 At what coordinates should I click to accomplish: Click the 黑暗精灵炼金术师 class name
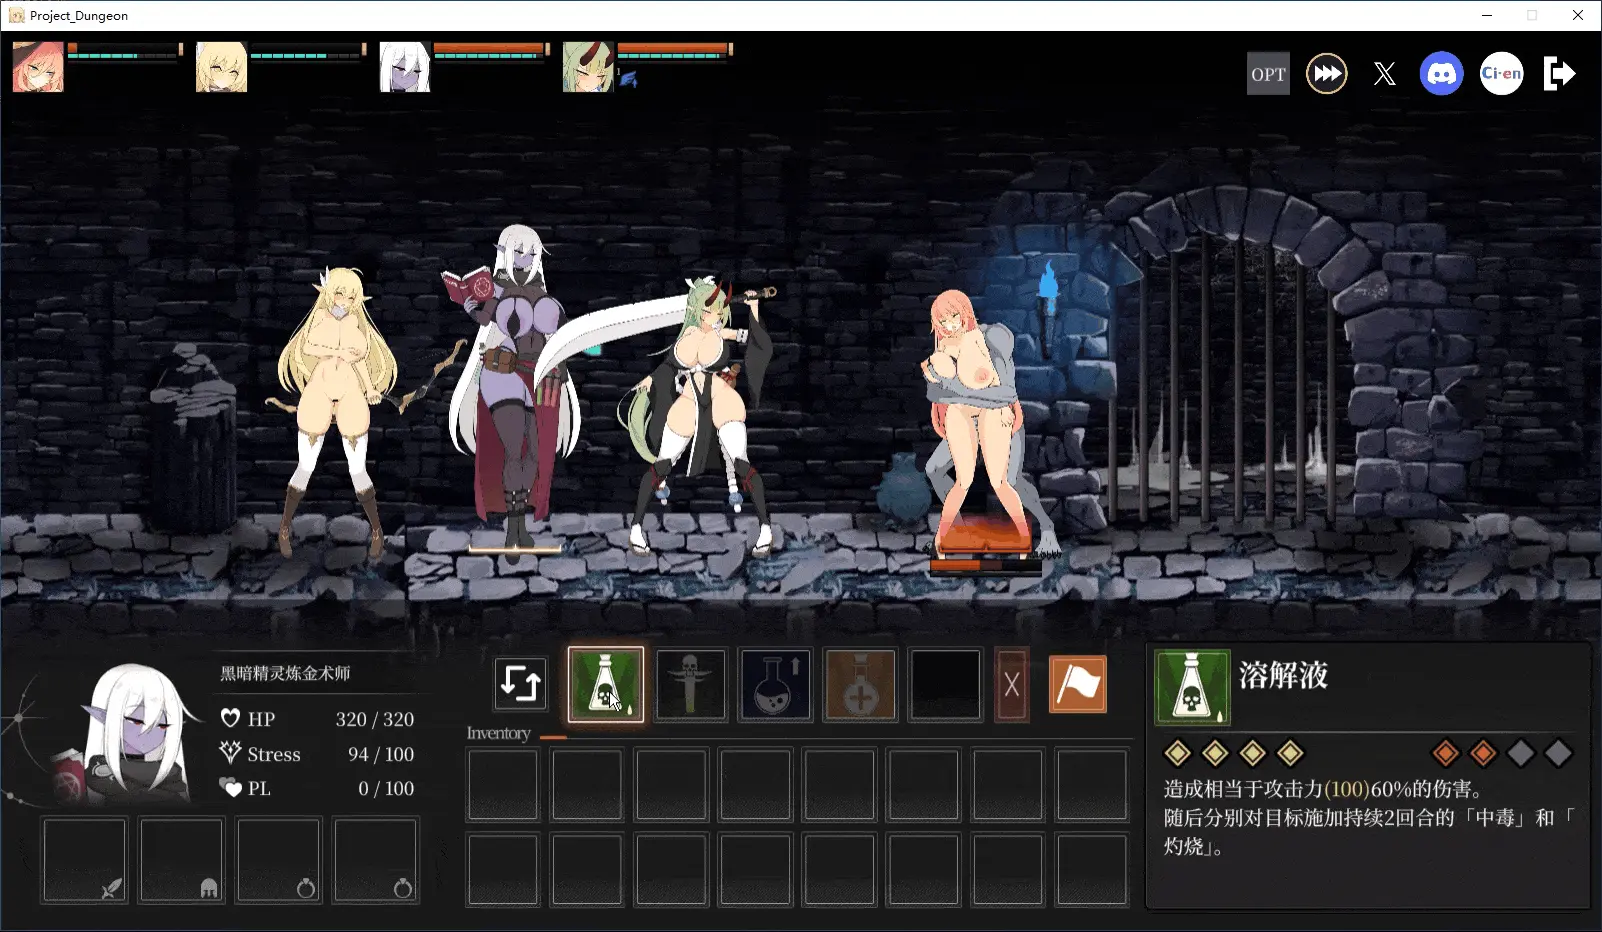point(285,673)
